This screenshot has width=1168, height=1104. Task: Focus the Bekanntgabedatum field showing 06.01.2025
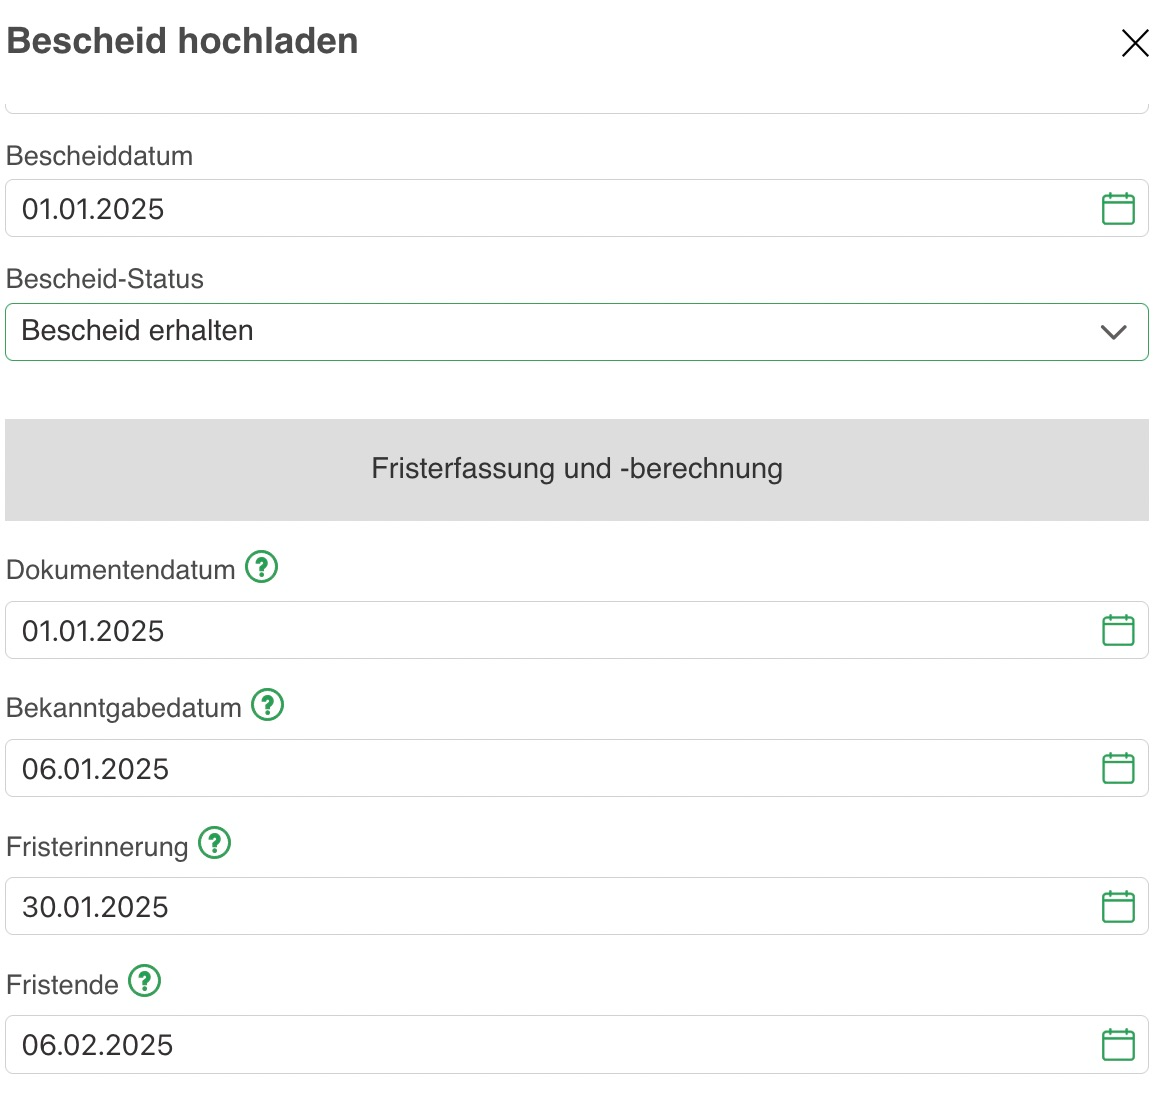click(x=577, y=768)
